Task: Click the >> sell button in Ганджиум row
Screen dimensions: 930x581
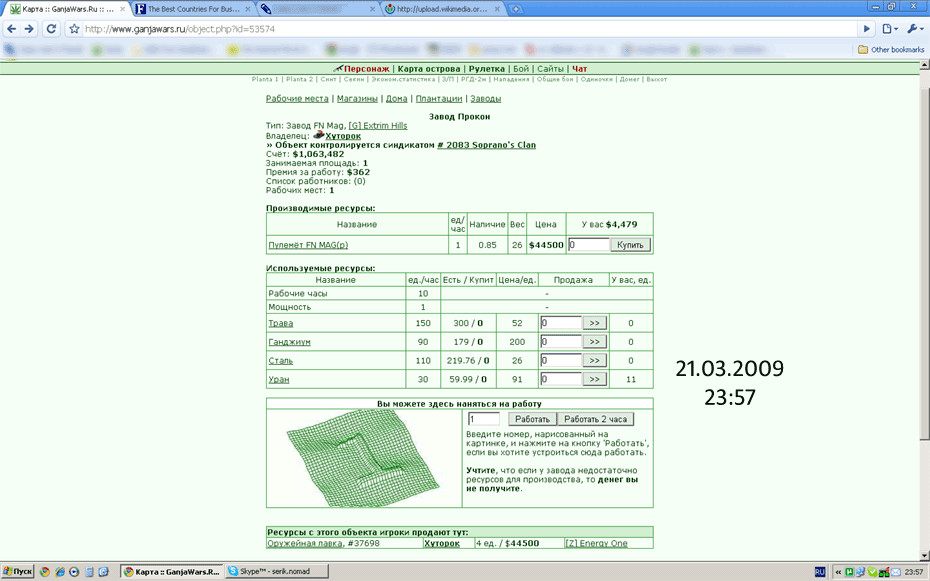Action: pyautogui.click(x=594, y=341)
